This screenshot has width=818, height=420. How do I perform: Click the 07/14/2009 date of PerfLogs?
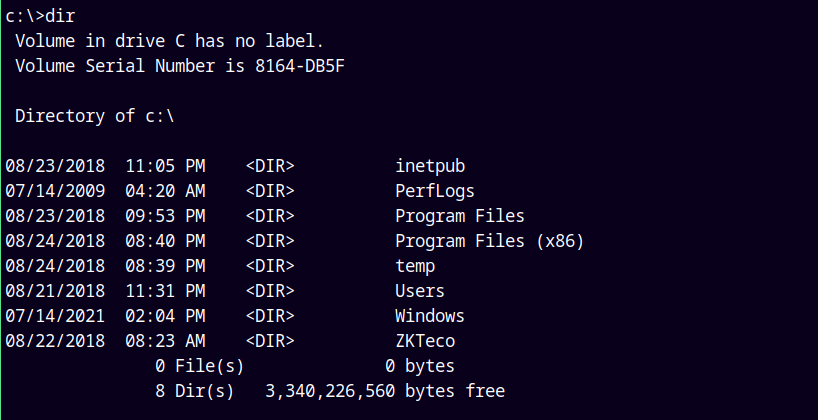(x=55, y=191)
